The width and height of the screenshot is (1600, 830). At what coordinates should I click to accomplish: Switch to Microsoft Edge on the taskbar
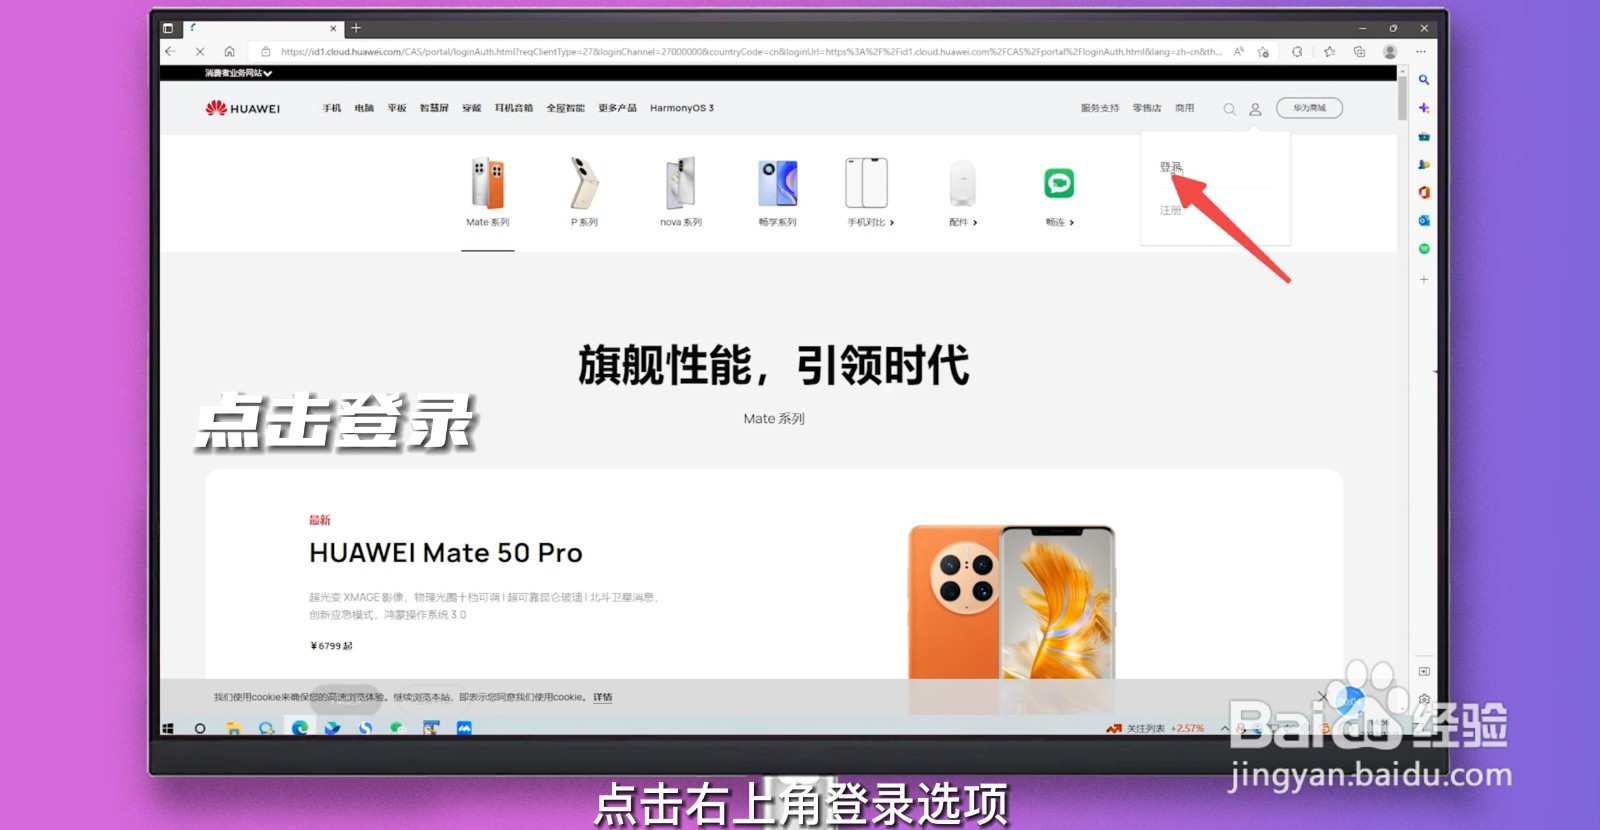point(299,728)
